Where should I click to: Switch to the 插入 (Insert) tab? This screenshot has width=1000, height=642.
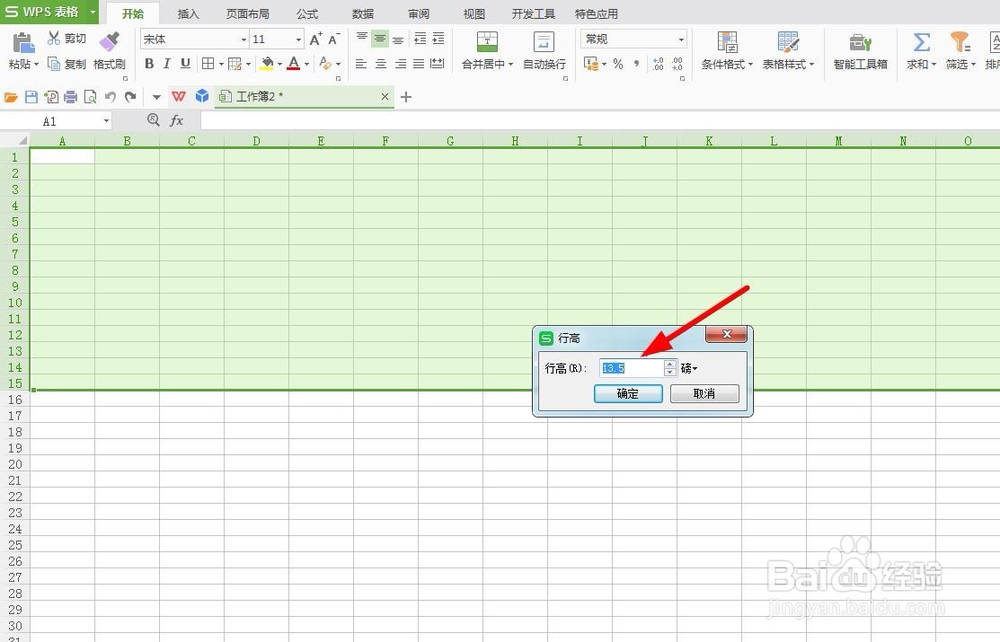188,13
